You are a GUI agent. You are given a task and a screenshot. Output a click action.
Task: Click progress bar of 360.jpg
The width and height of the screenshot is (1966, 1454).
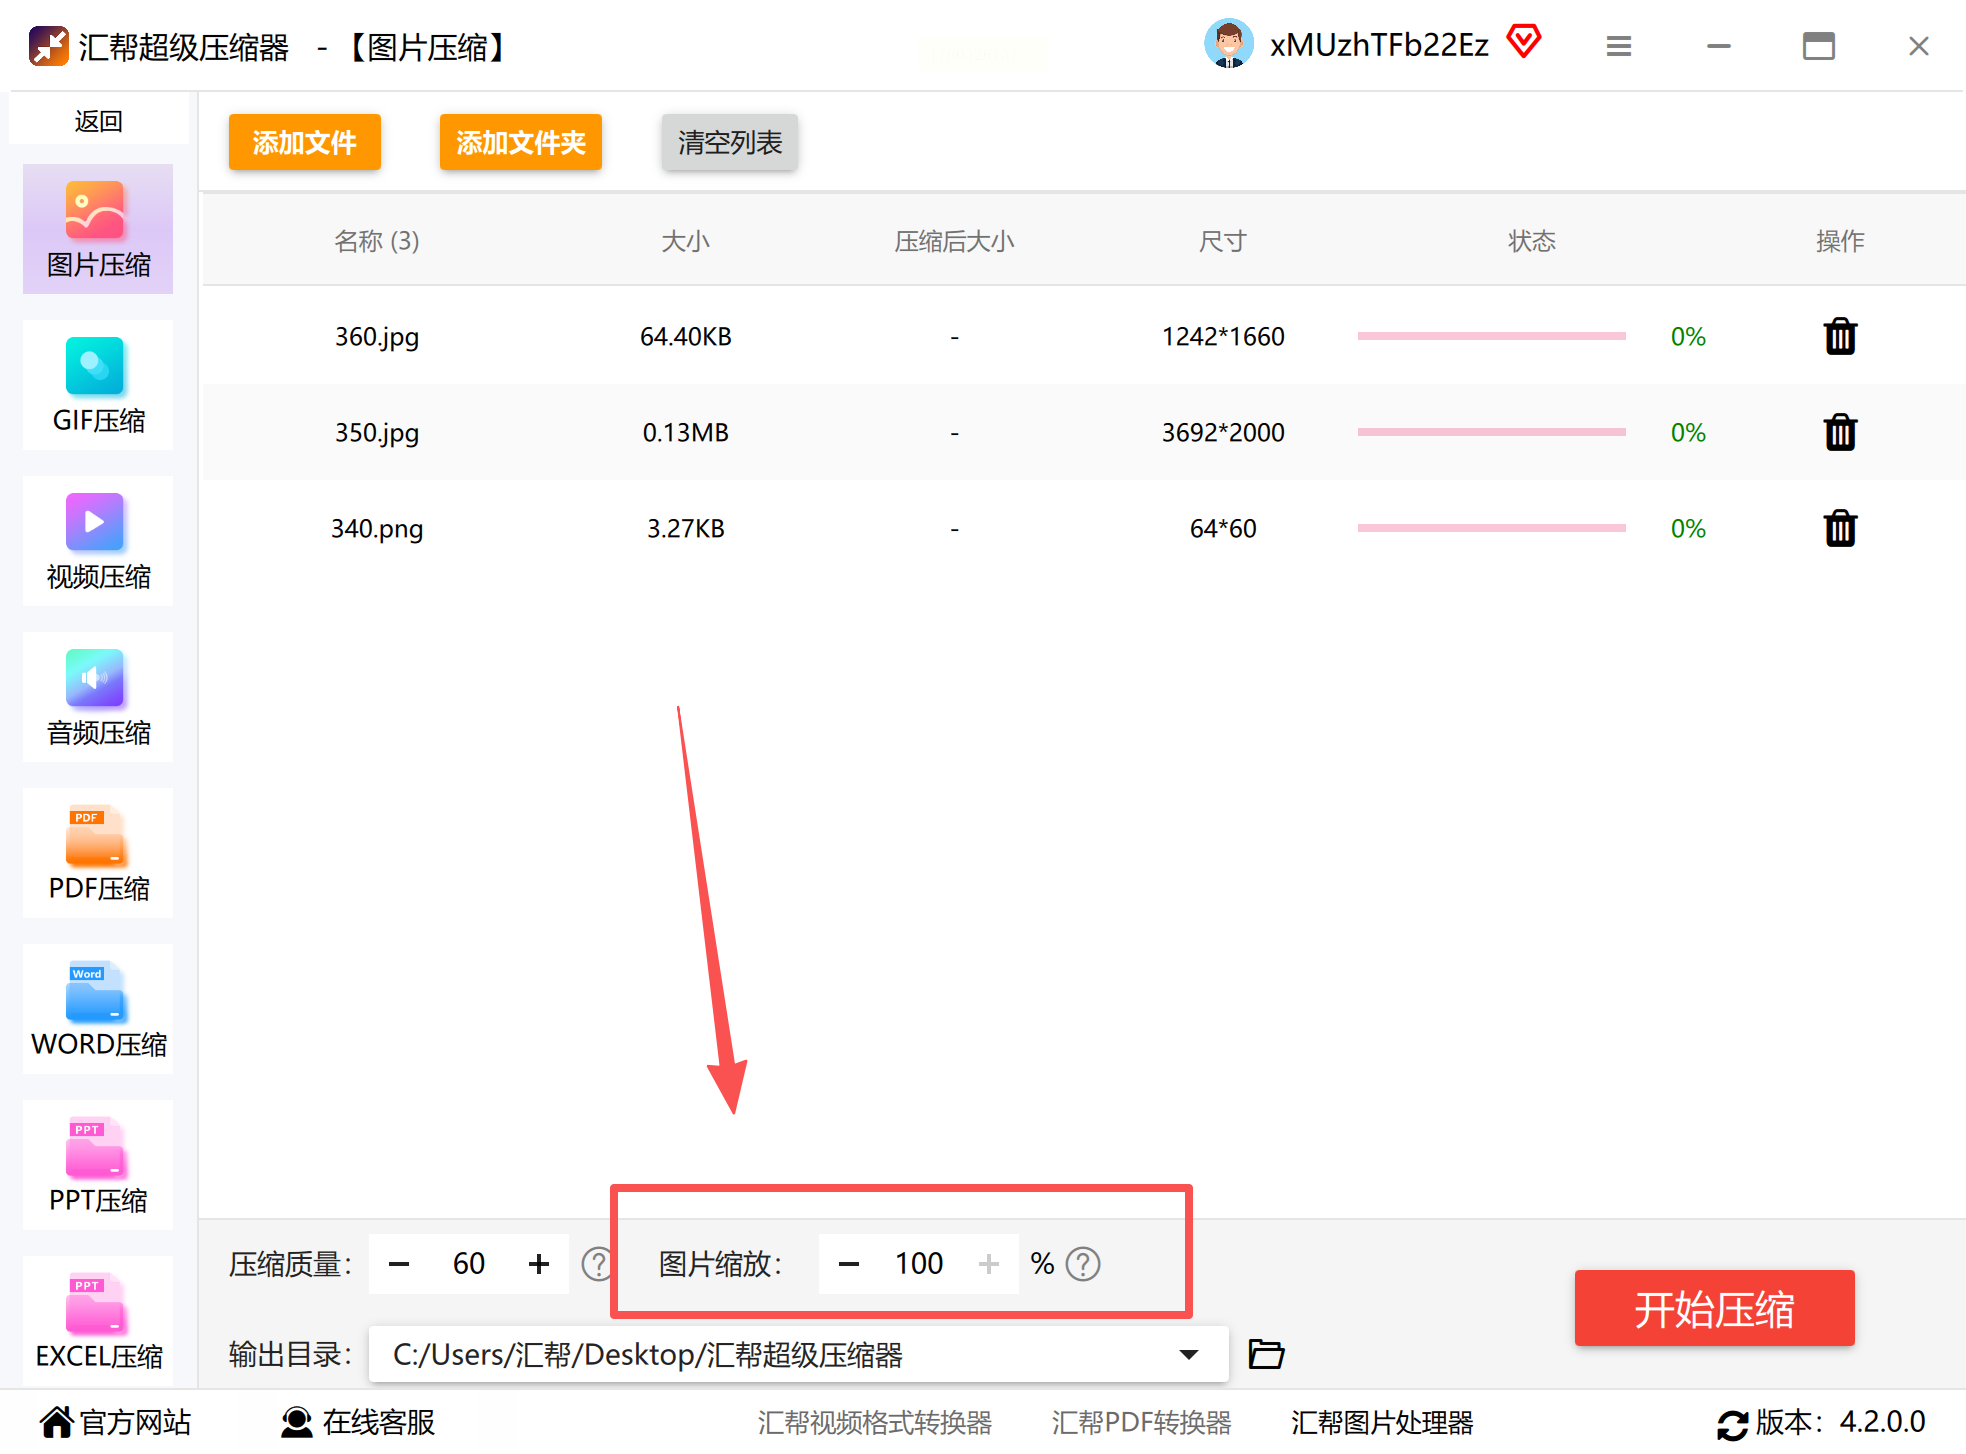click(x=1490, y=337)
